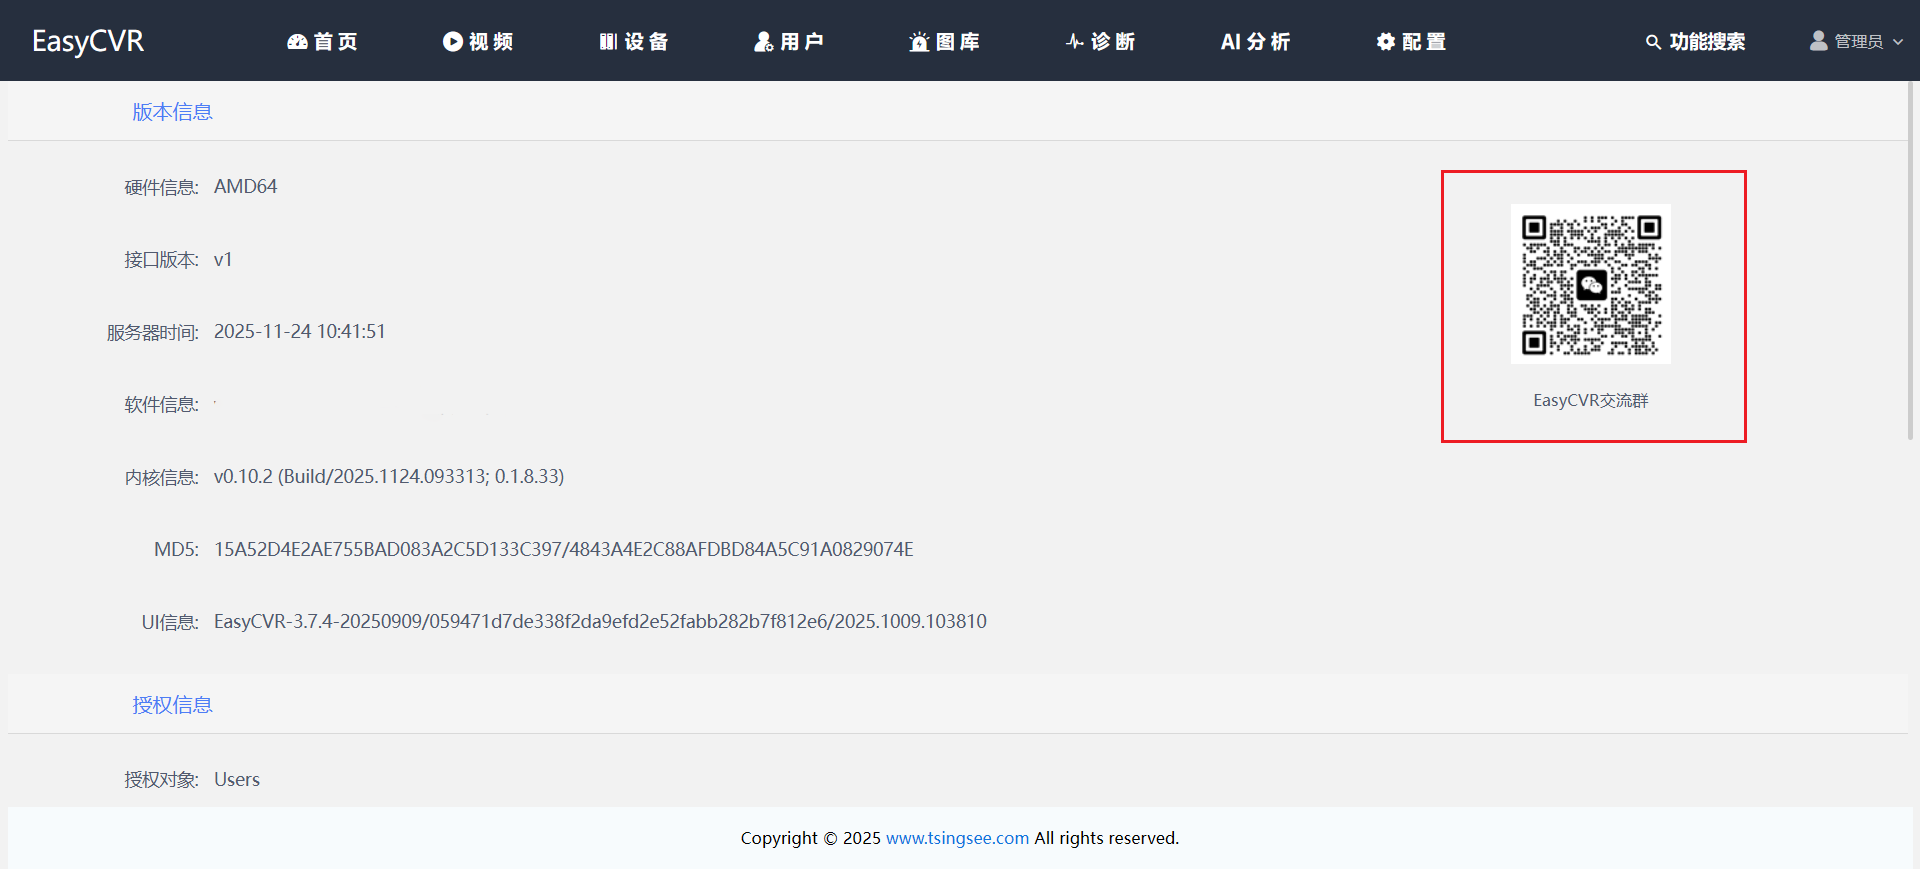Click the vertical page scrollbar

tap(1910, 260)
